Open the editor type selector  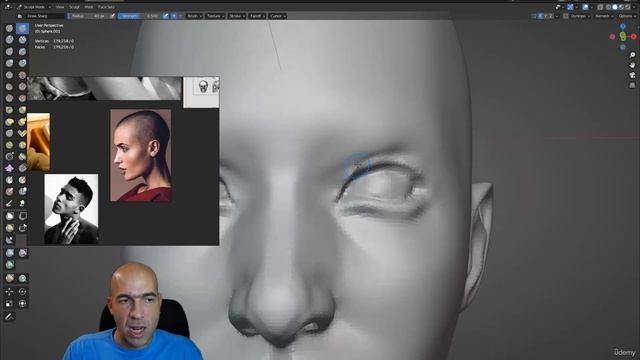pyautogui.click(x=8, y=7)
